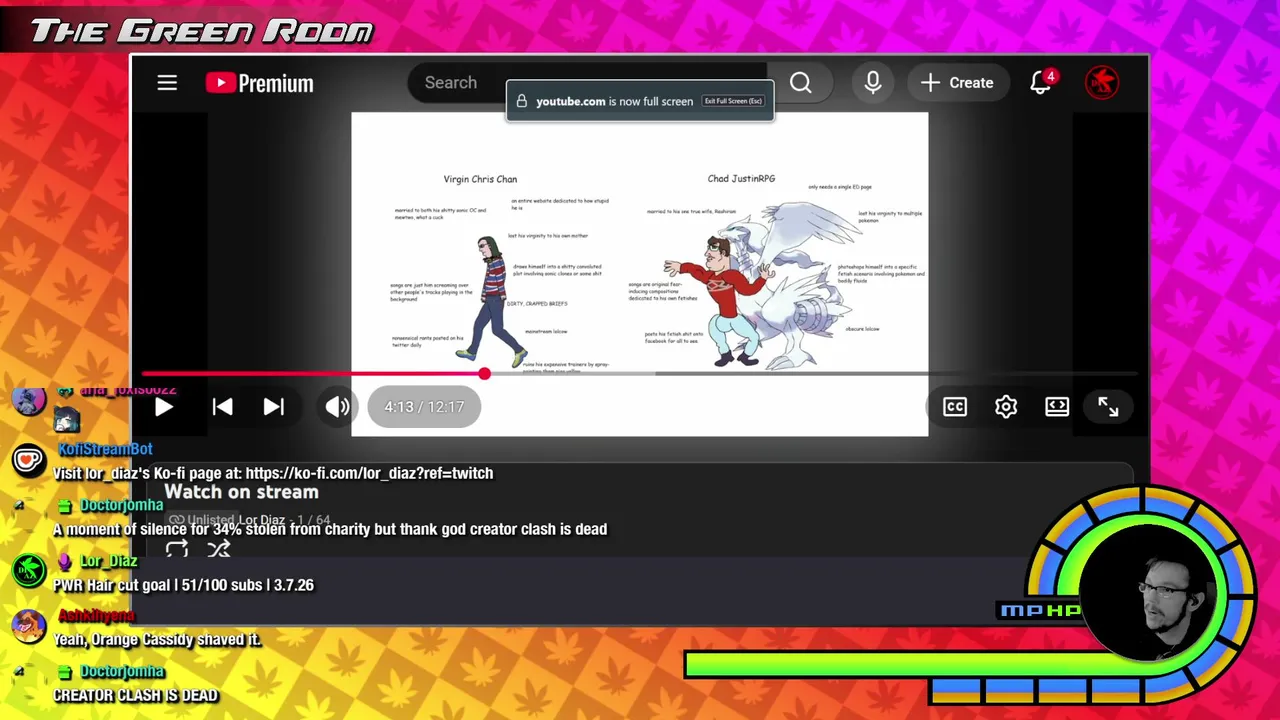Open the account avatar menu
This screenshot has height=720, width=1280.
pyautogui.click(x=1102, y=83)
